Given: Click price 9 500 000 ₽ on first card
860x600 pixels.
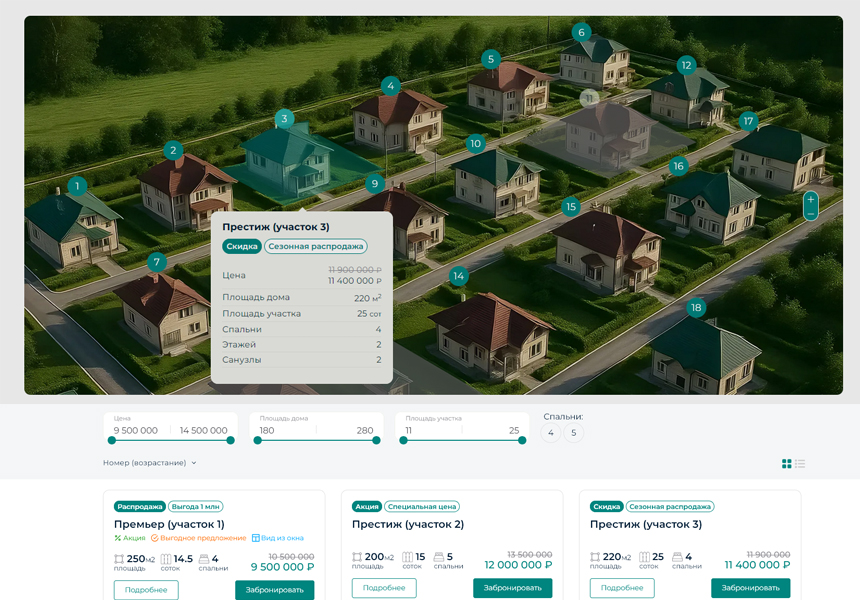Looking at the screenshot, I should pyautogui.click(x=282, y=567).
